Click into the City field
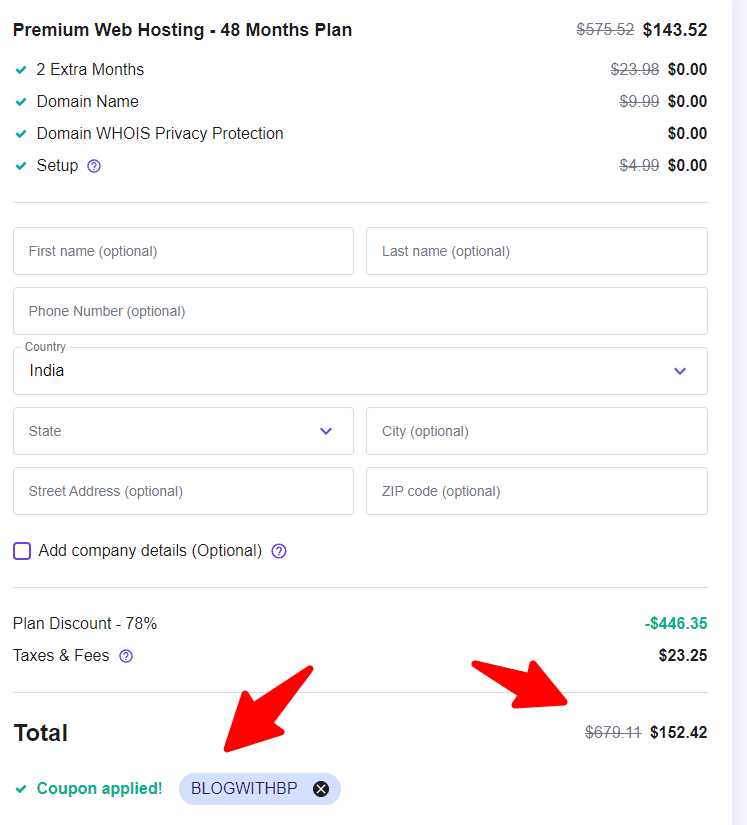This screenshot has height=825, width=747. coord(536,431)
